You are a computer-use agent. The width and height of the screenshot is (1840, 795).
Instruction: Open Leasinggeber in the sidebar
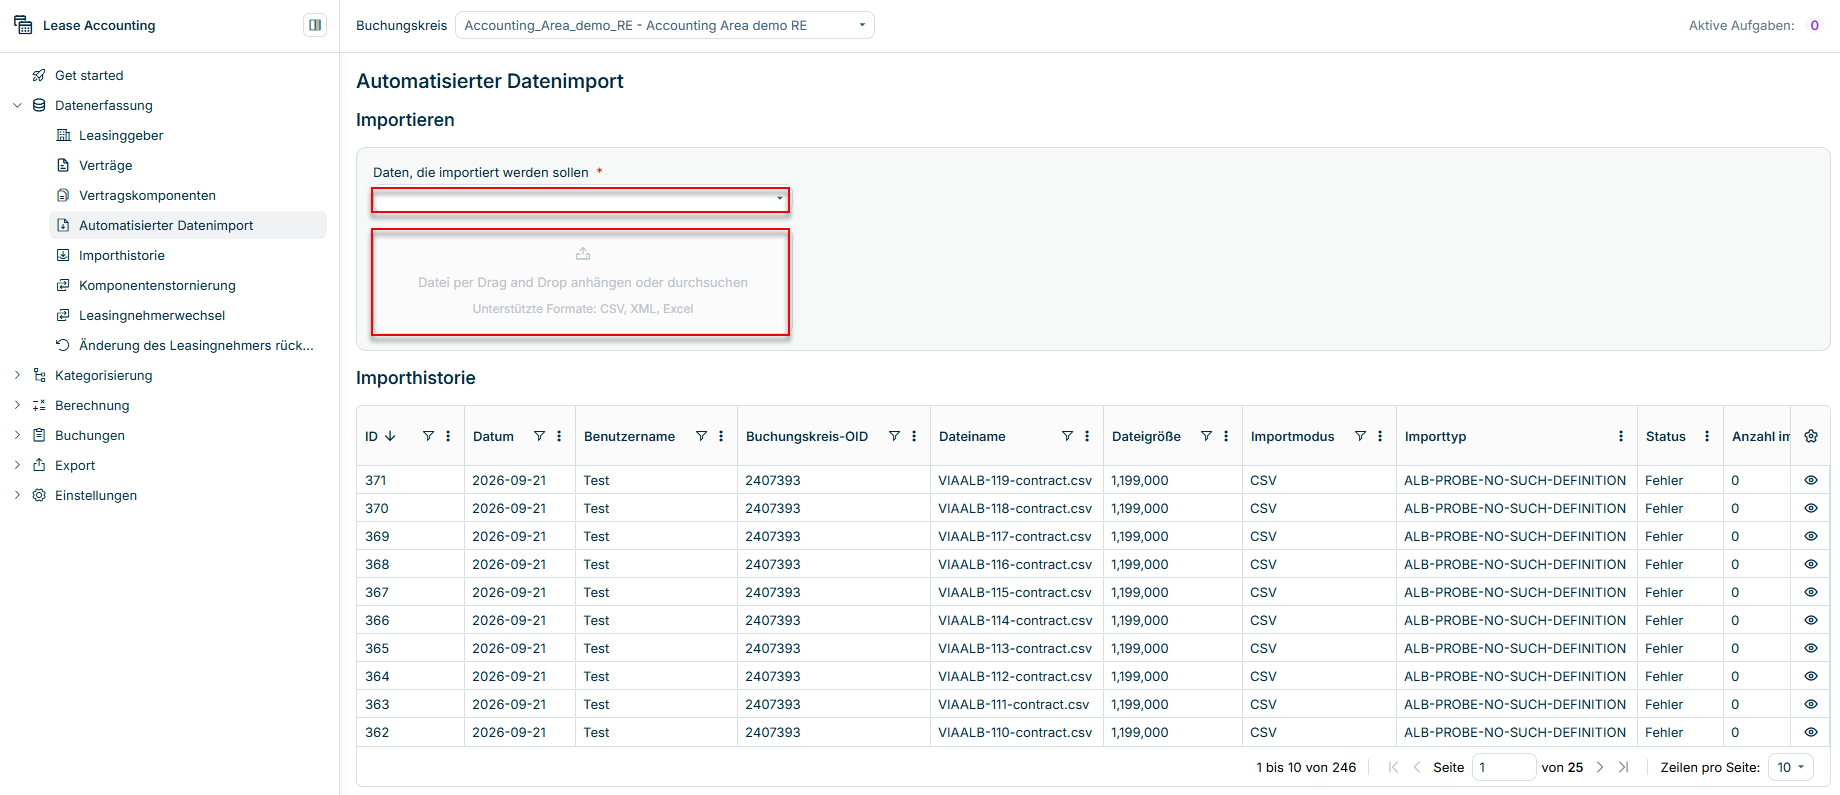point(121,135)
